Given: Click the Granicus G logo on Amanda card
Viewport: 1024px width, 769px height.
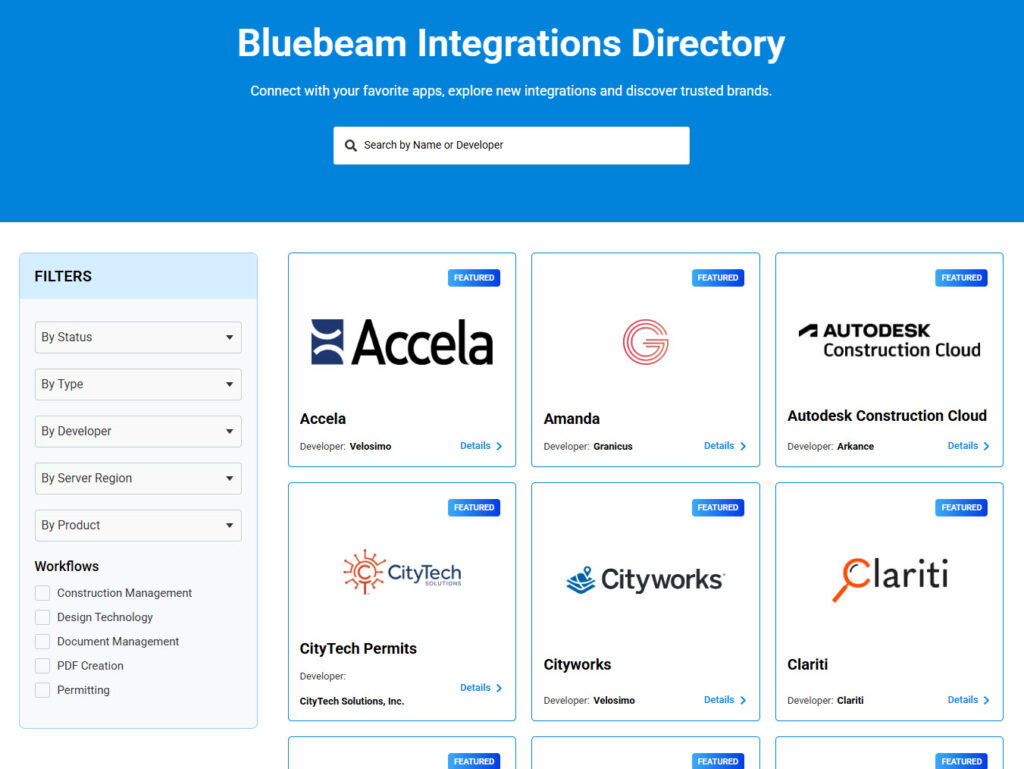Looking at the screenshot, I should [645, 342].
